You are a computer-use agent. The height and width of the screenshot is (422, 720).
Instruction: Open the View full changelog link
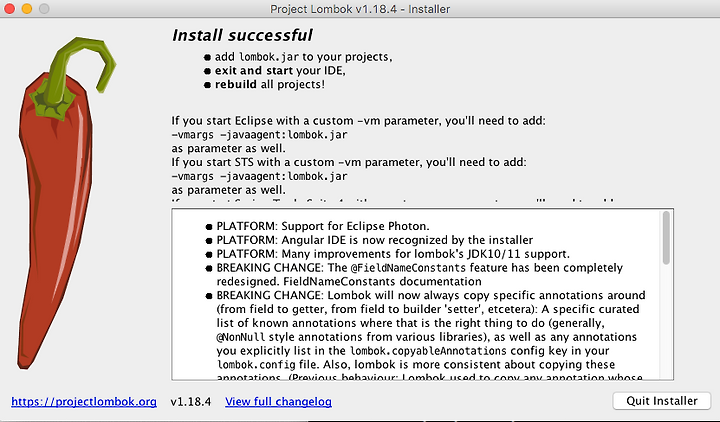click(x=278, y=402)
